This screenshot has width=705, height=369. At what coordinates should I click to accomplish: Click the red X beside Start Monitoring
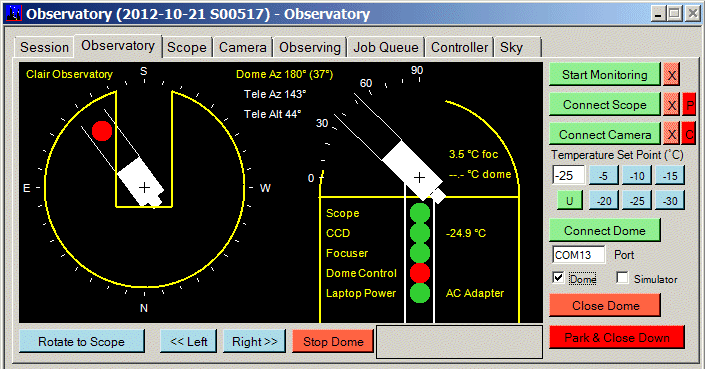pos(671,75)
